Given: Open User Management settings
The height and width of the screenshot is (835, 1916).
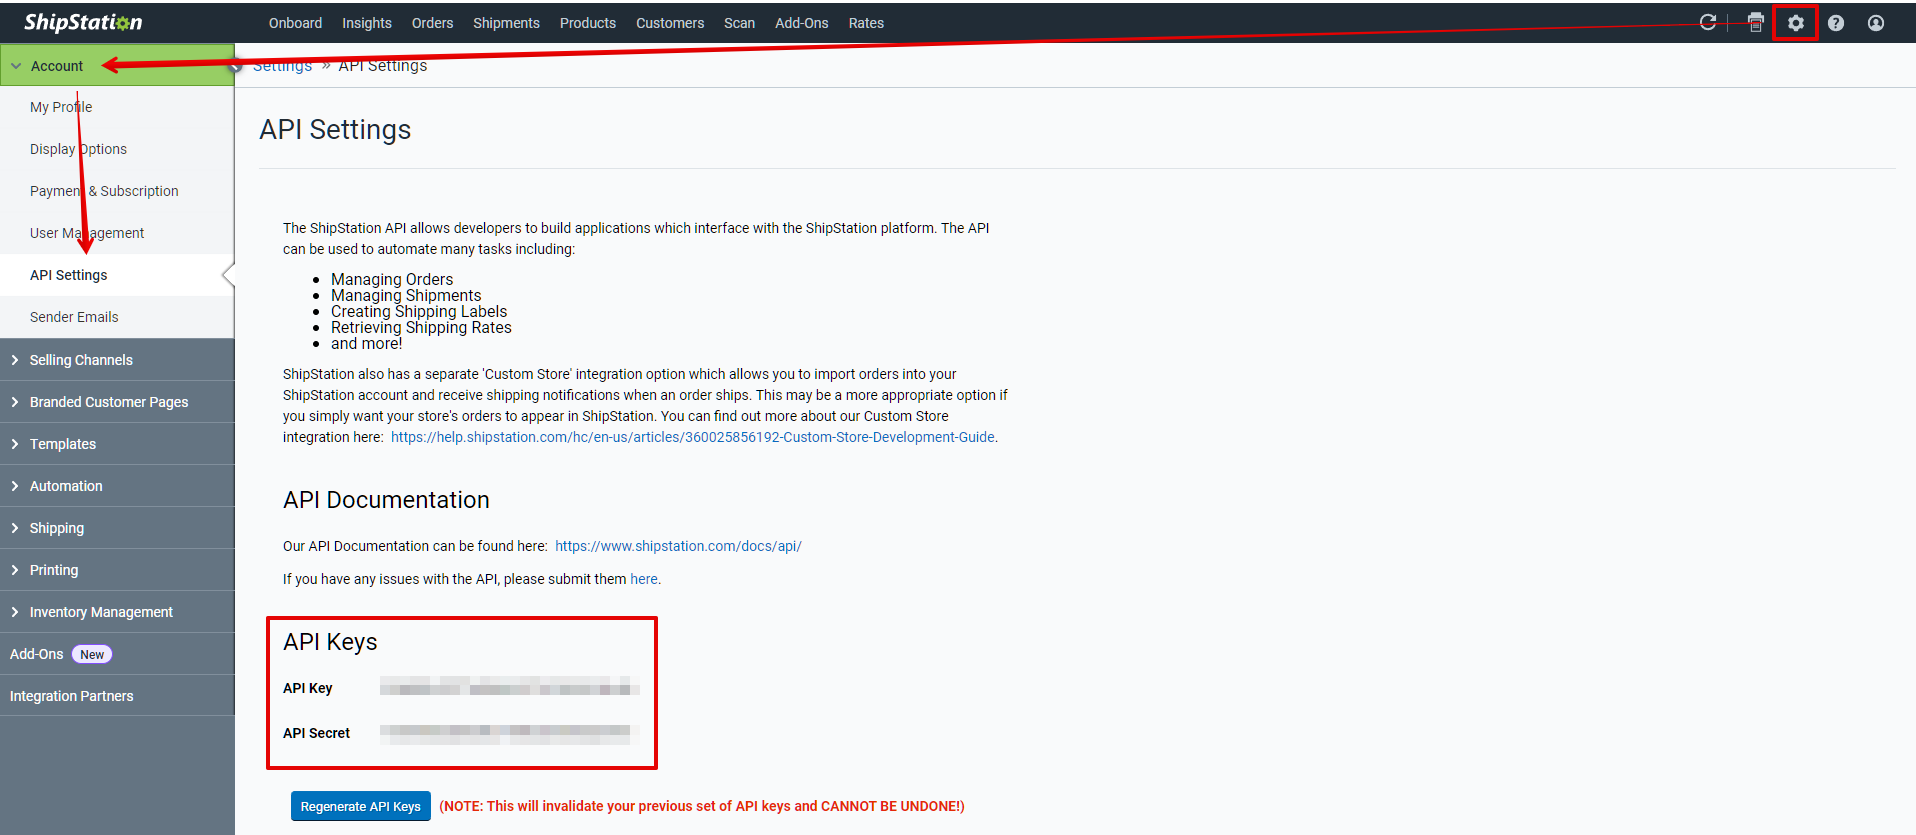Looking at the screenshot, I should [x=117, y=233].
